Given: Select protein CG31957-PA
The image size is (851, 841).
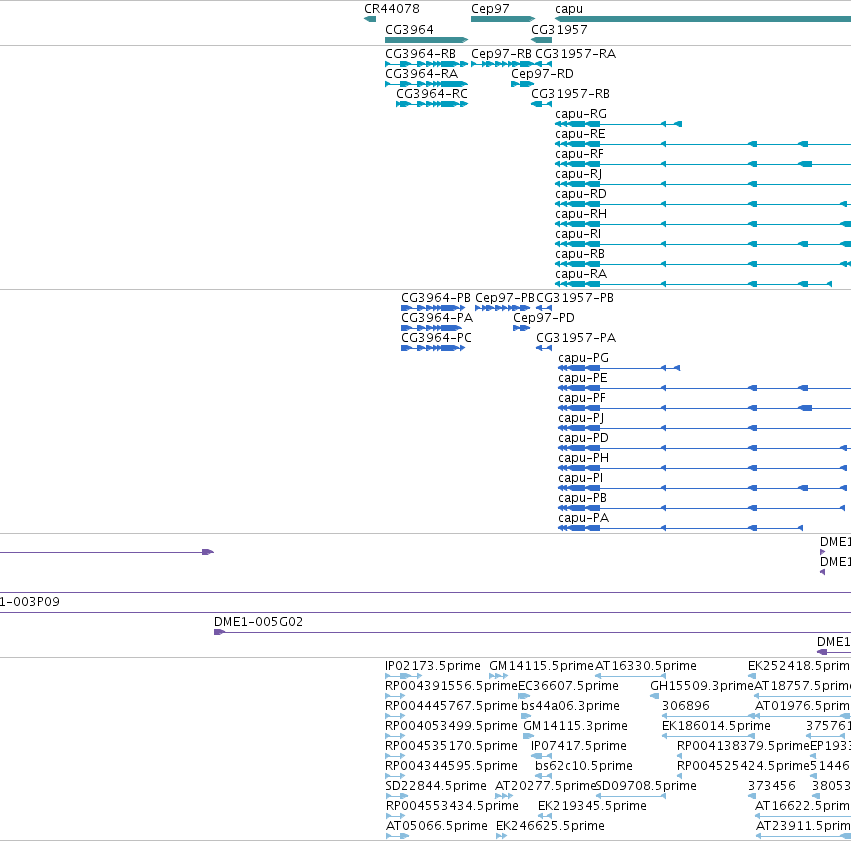Looking at the screenshot, I should 576,338.
